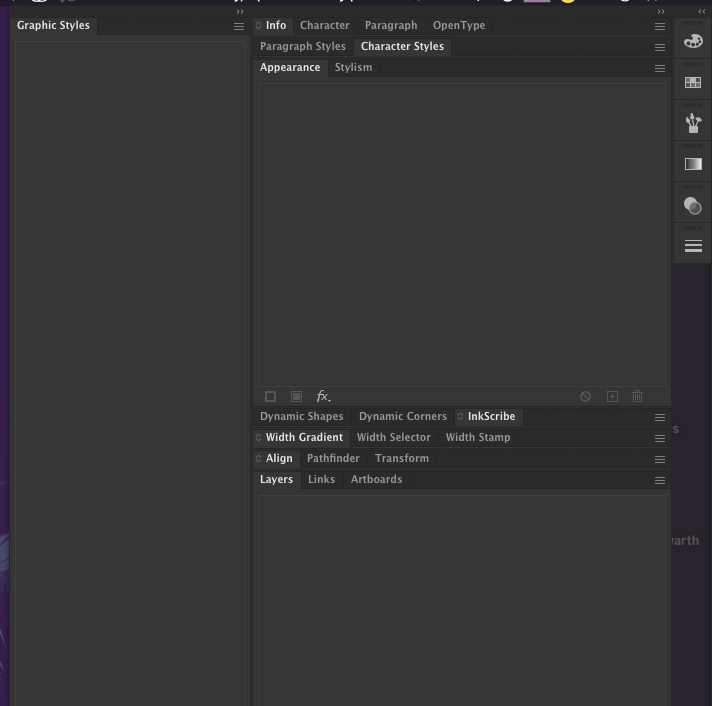Click Add New Effect fx button
Image resolution: width=712 pixels, height=706 pixels.
(323, 397)
